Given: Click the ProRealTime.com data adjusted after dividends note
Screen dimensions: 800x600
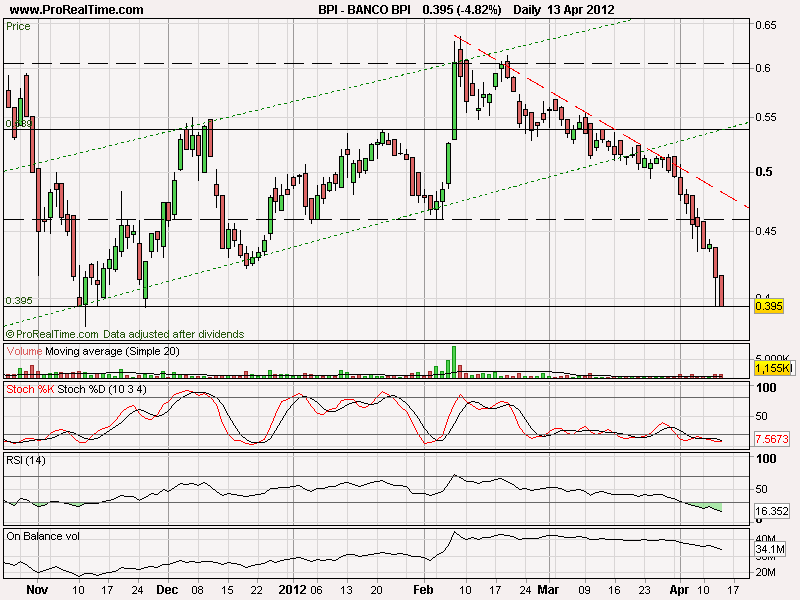Looking at the screenshot, I should click(x=124, y=334).
